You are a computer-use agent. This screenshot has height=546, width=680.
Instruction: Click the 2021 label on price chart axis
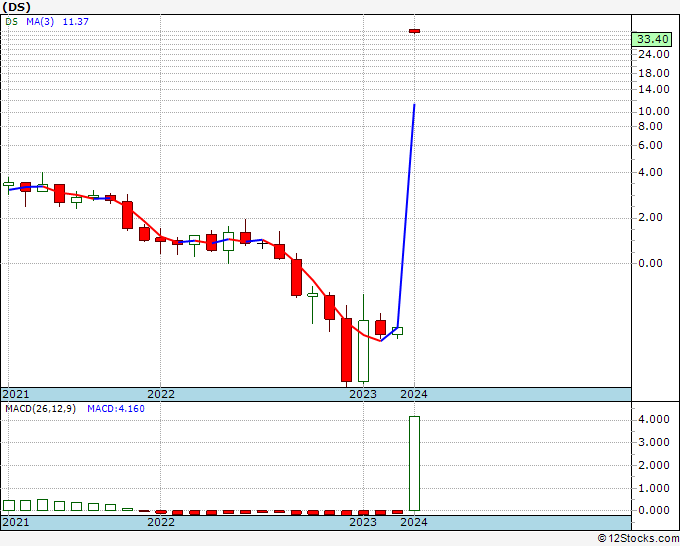(16, 394)
